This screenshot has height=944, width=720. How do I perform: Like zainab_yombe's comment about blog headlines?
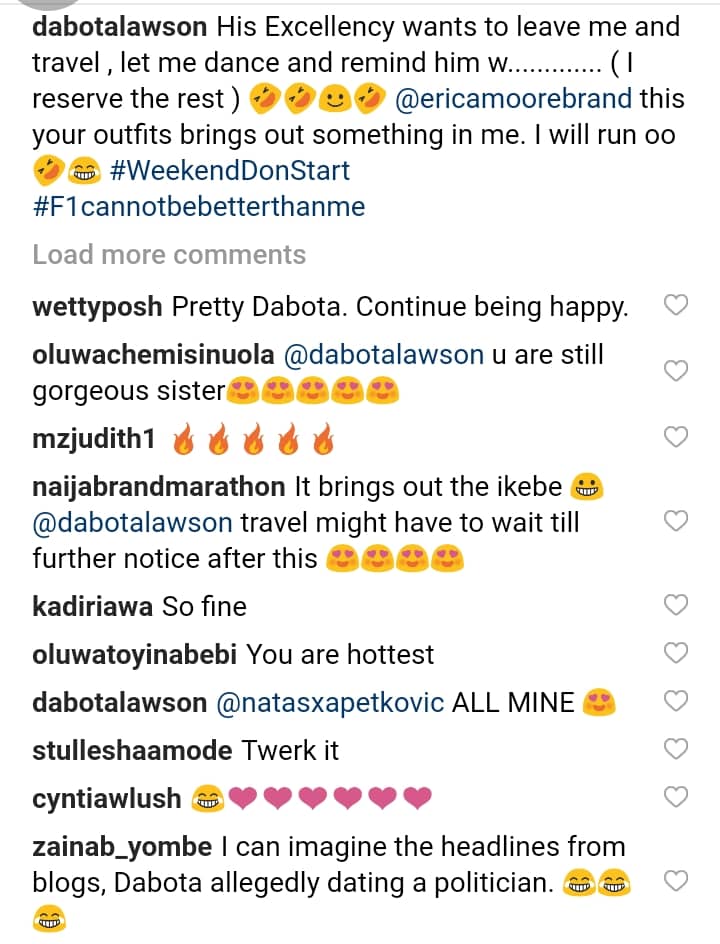pyautogui.click(x=676, y=881)
